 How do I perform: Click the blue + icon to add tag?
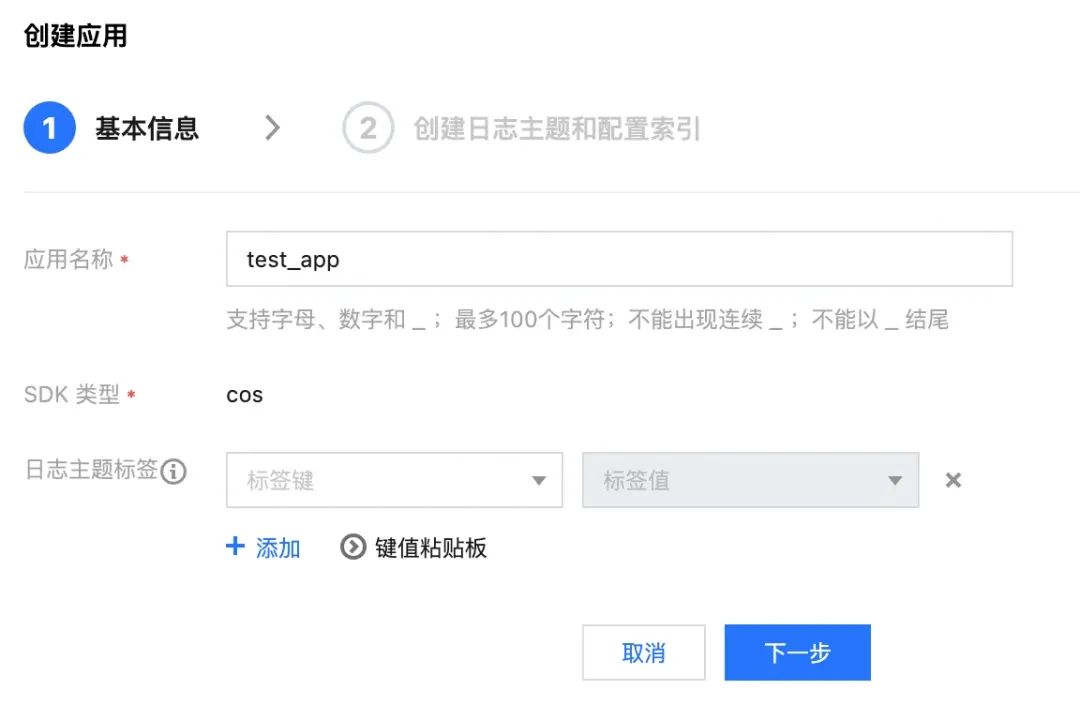coord(234,547)
